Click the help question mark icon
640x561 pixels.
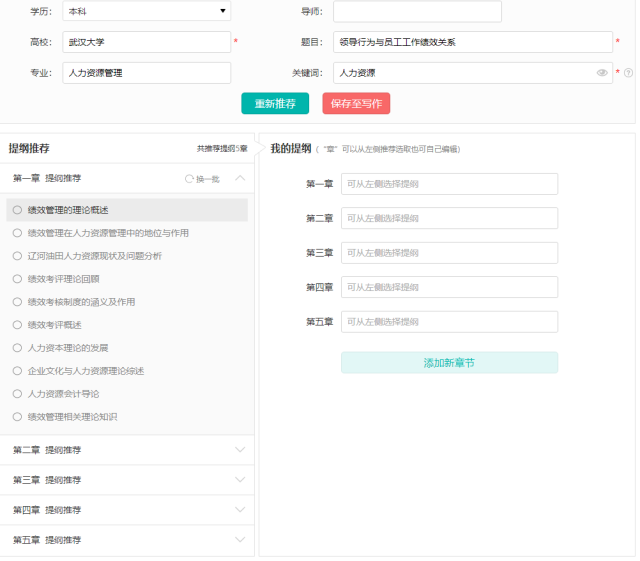629,73
